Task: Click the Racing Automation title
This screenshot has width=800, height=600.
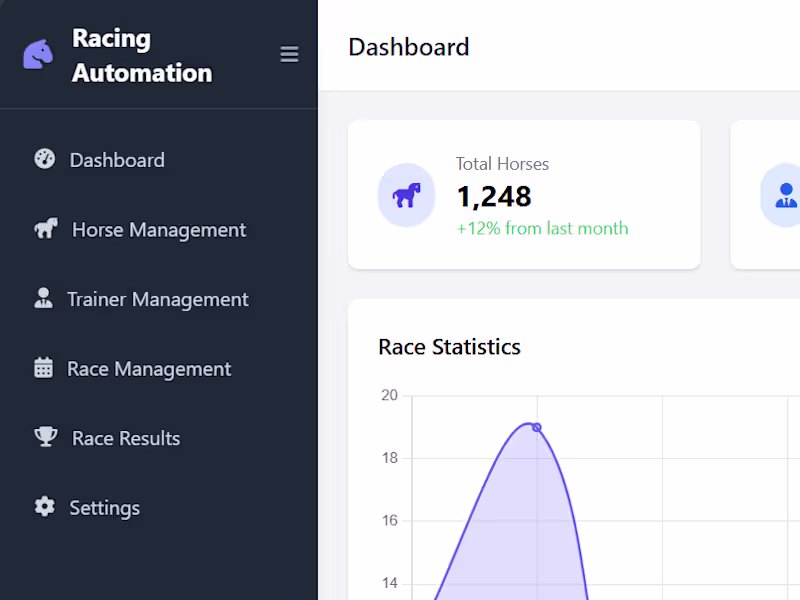Action: pyautogui.click(x=142, y=55)
